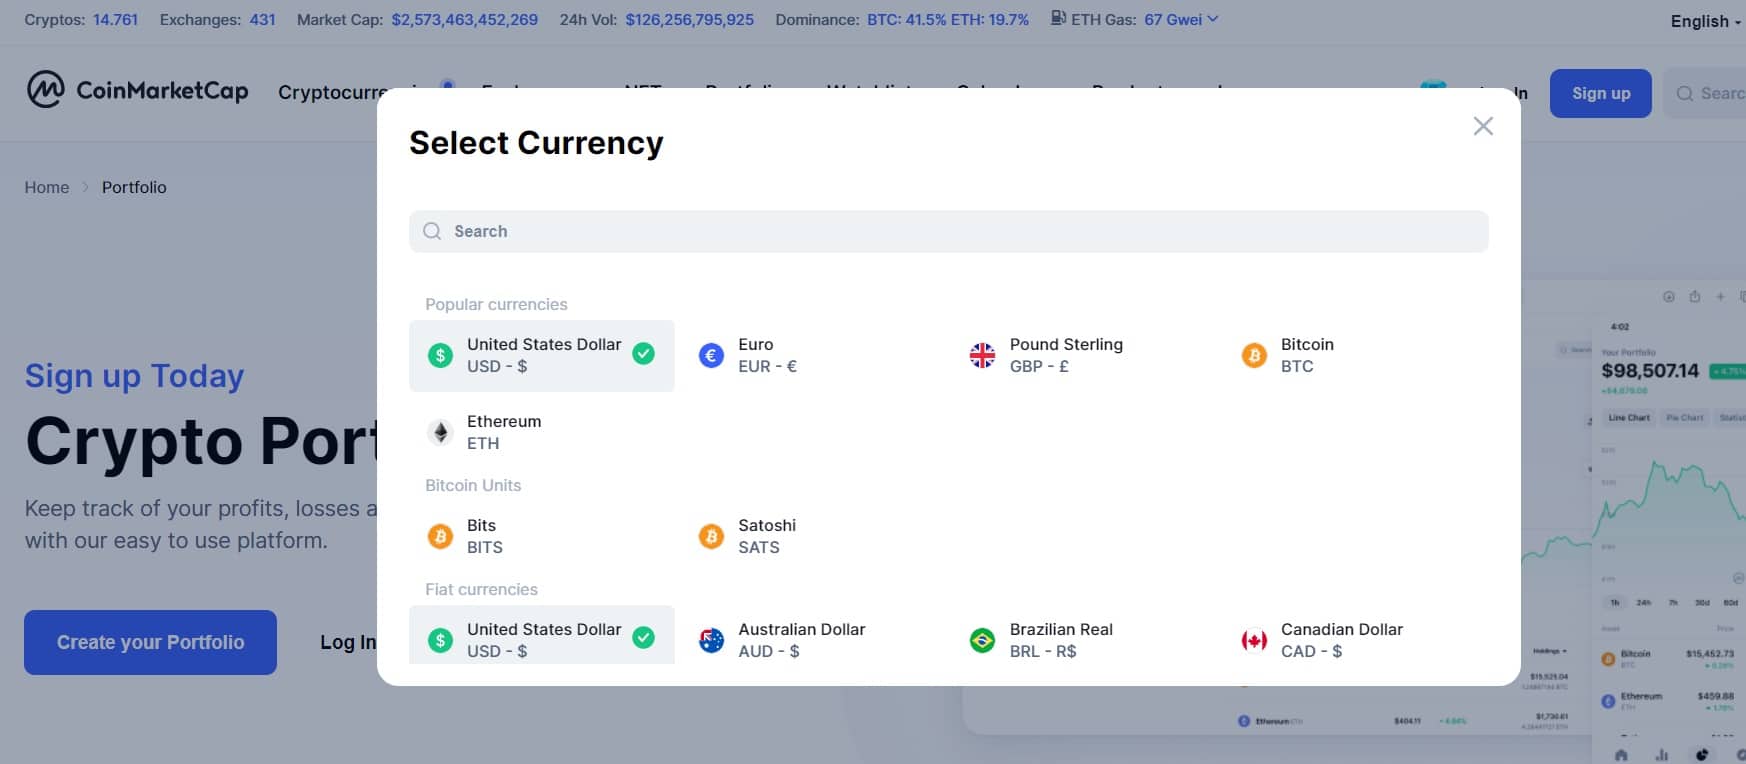
Task: Click the green checkmark on popular USD
Action: tap(644, 353)
